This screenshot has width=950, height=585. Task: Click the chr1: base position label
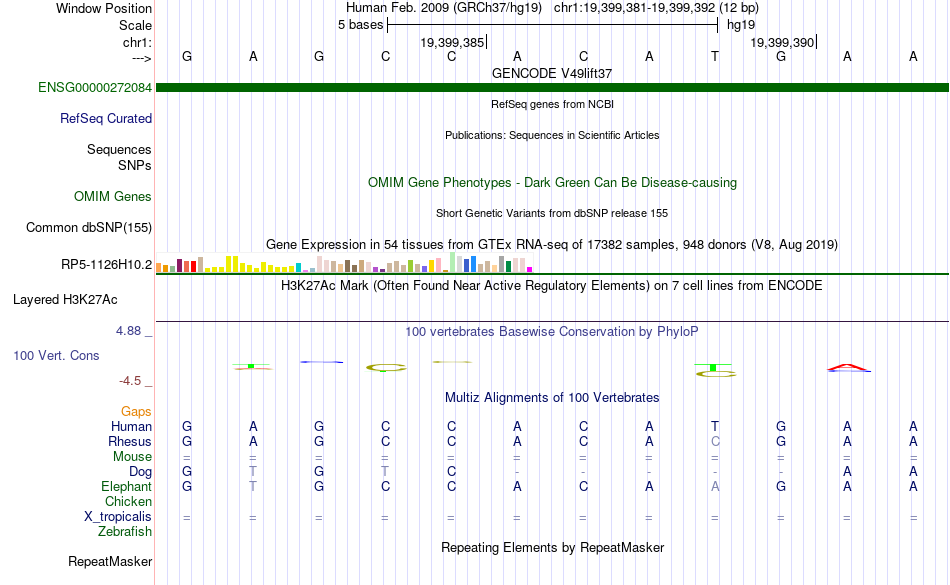coord(137,42)
